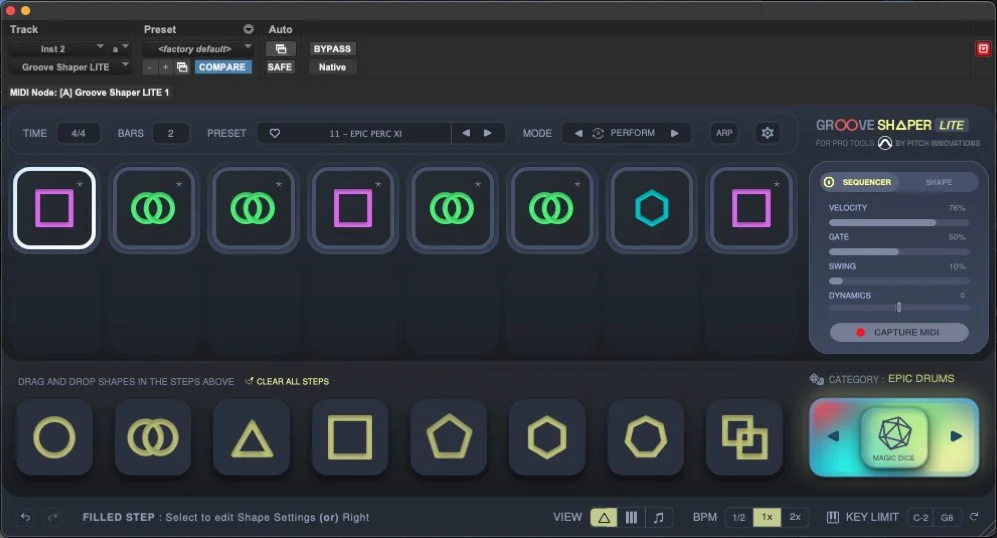Favorite the preset with heart icon

click(x=275, y=134)
